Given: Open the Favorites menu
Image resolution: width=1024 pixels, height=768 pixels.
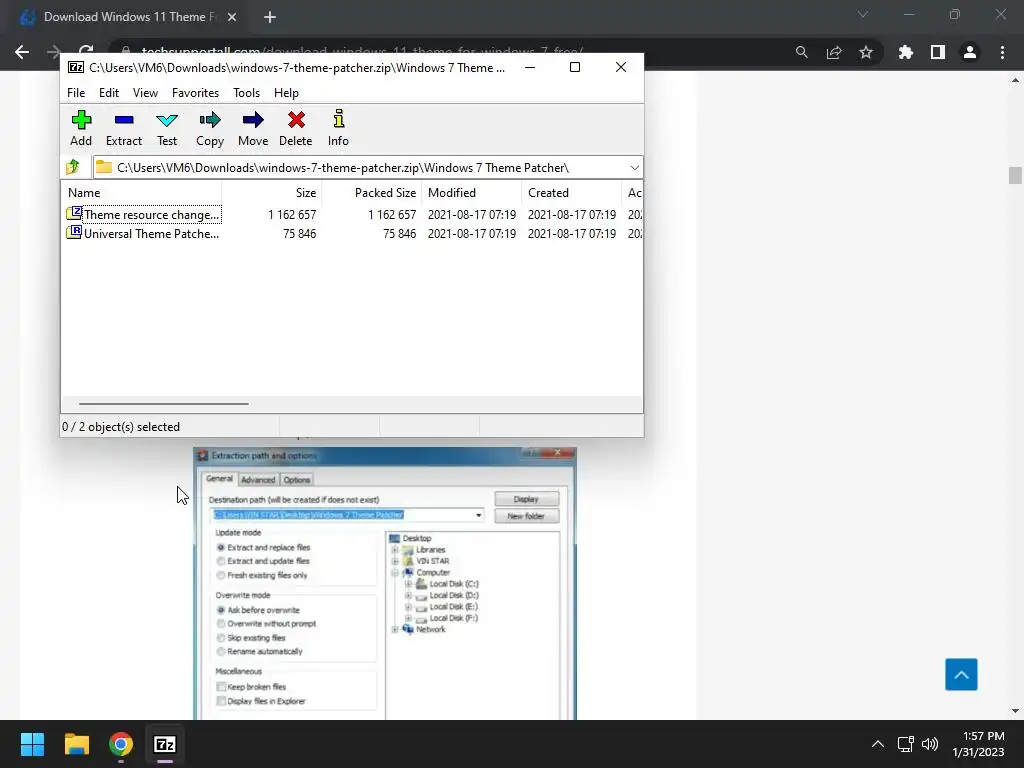Looking at the screenshot, I should point(195,93).
